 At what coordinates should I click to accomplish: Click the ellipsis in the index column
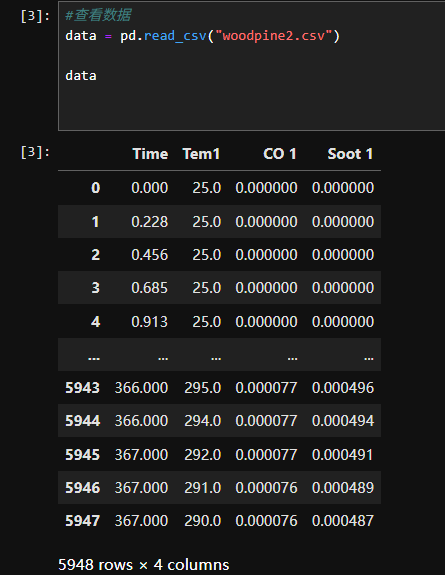(x=94, y=358)
